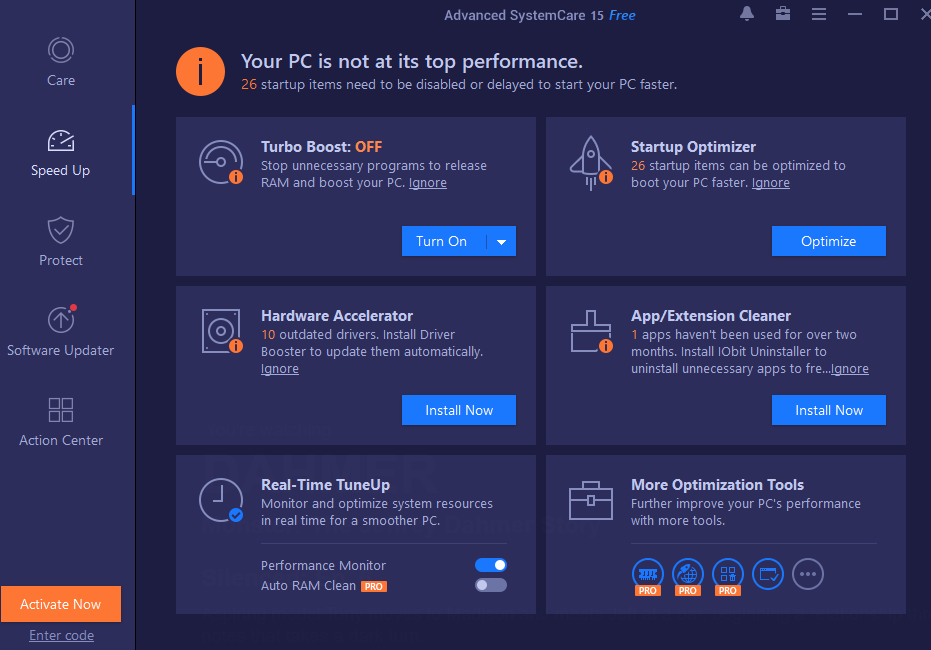Open the Enter code link

(61, 635)
